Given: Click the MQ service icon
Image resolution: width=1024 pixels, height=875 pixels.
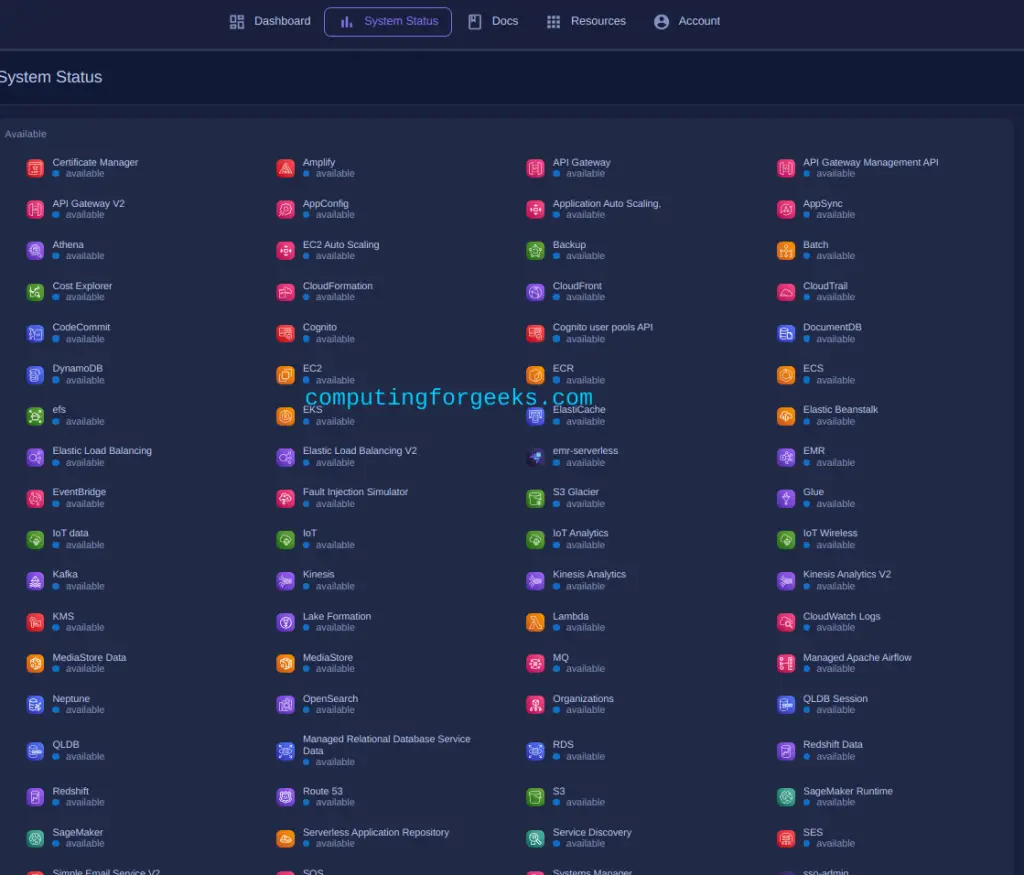Looking at the screenshot, I should click(x=536, y=663).
